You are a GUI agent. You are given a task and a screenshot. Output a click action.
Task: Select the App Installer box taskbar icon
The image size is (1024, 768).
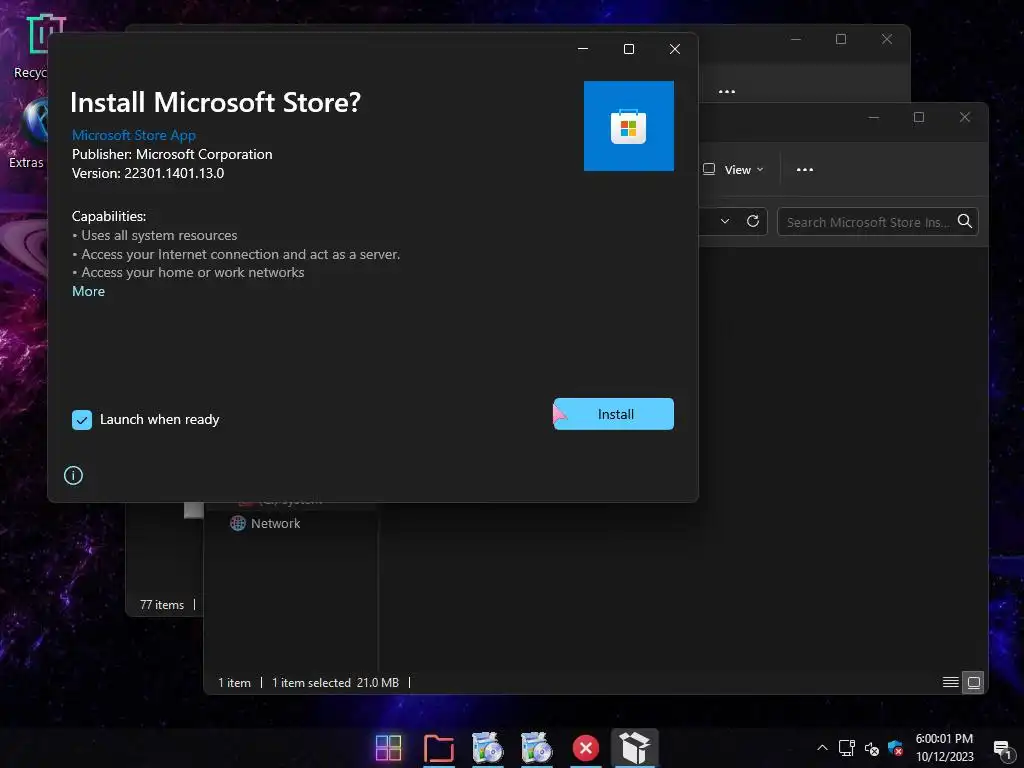click(635, 748)
